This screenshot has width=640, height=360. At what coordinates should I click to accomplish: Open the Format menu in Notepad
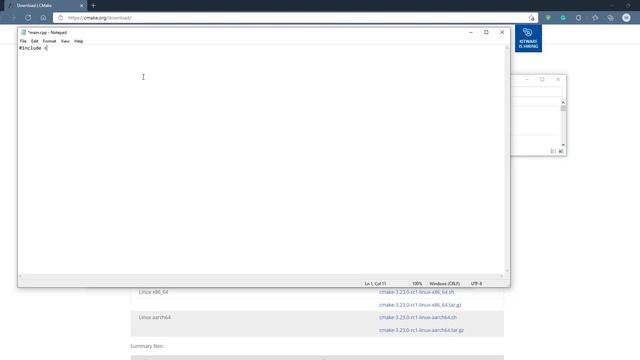coord(49,41)
